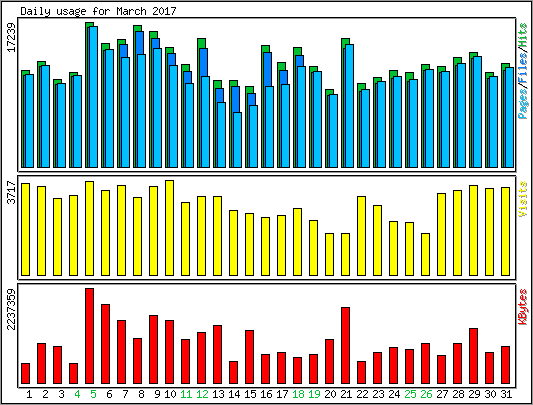Click green day 26 label
Image resolution: width=533 pixels, height=405 pixels.
click(426, 394)
